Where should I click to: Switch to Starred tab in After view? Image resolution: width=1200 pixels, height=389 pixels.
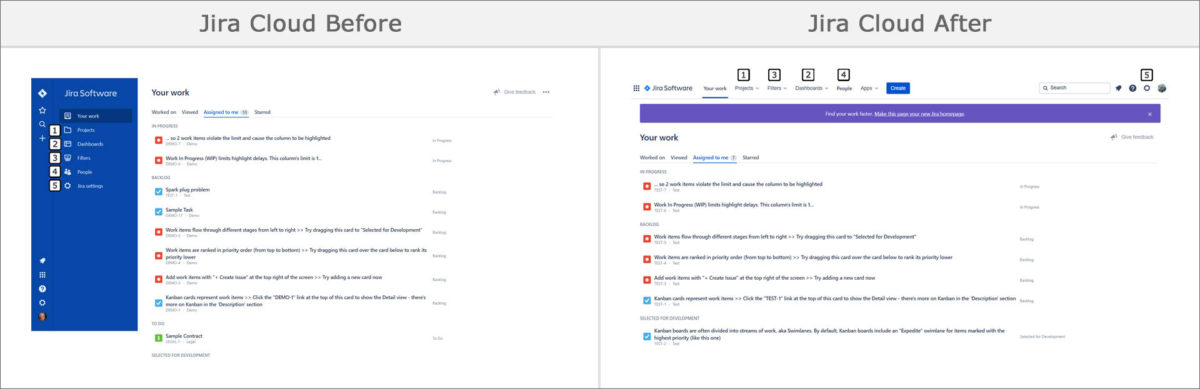click(x=750, y=157)
